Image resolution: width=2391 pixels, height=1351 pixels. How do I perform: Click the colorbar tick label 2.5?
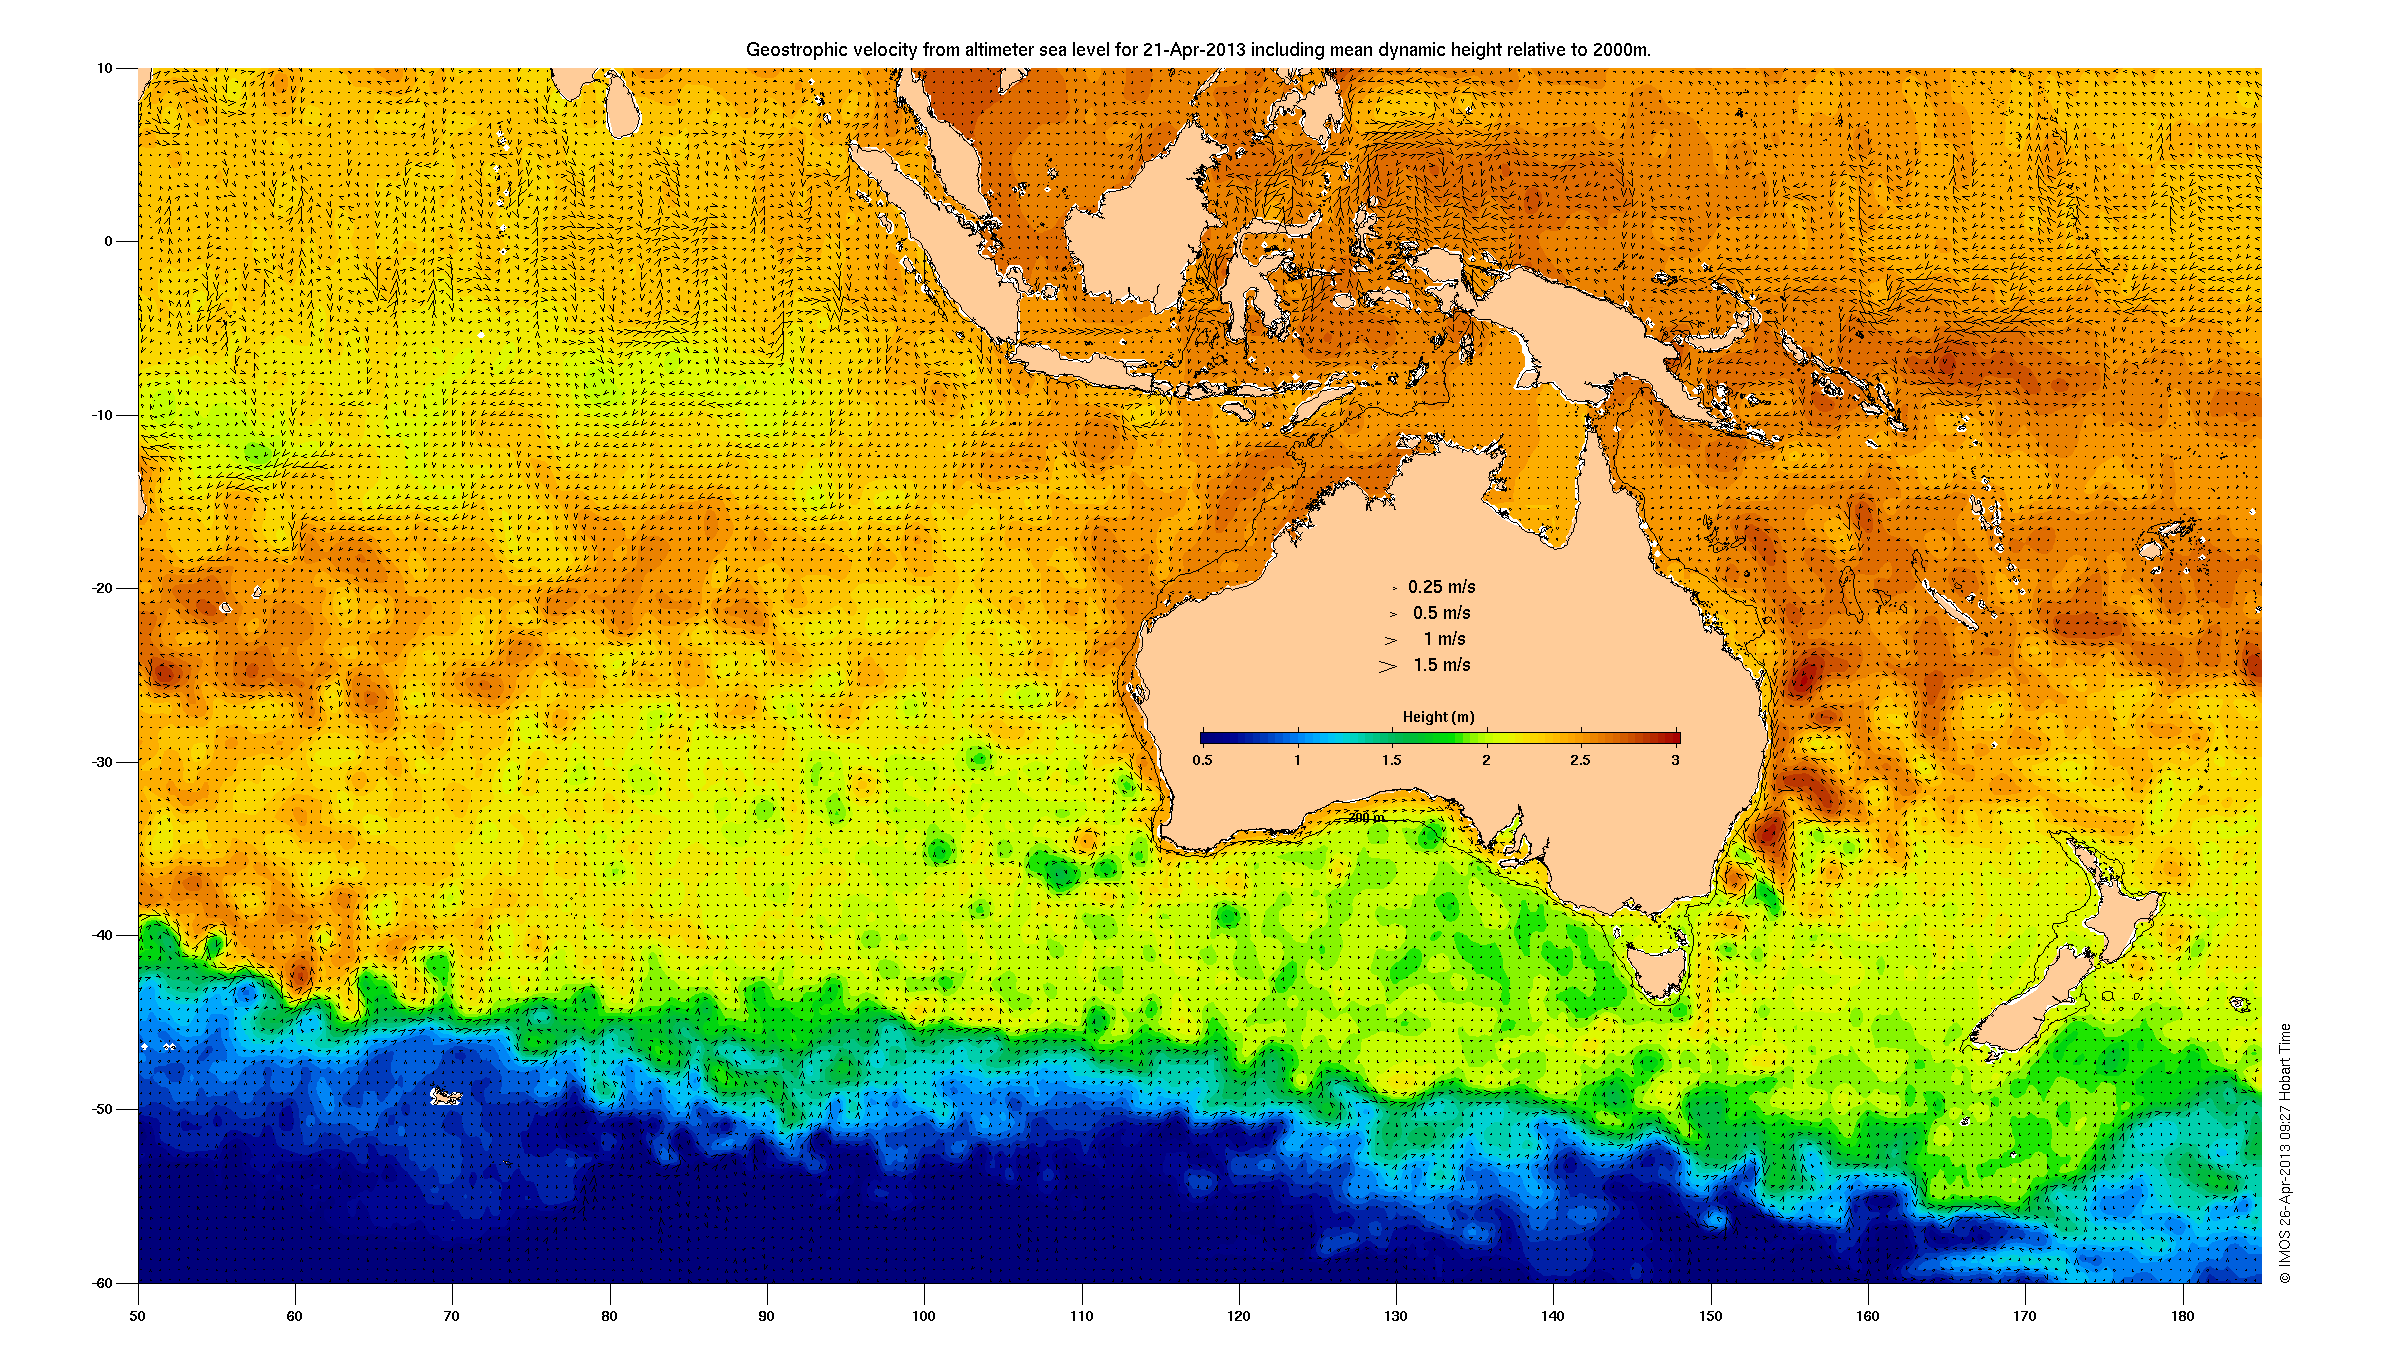(x=1580, y=760)
